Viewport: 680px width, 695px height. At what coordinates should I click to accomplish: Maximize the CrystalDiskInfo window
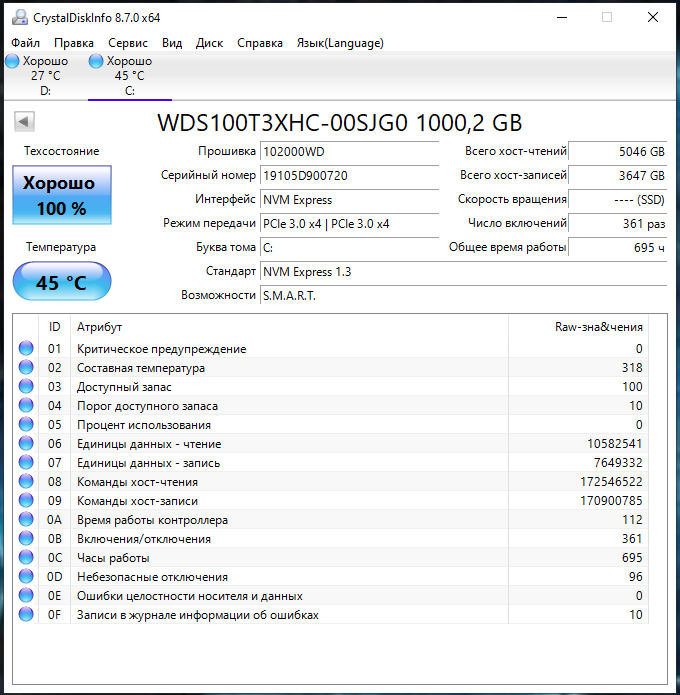[607, 17]
